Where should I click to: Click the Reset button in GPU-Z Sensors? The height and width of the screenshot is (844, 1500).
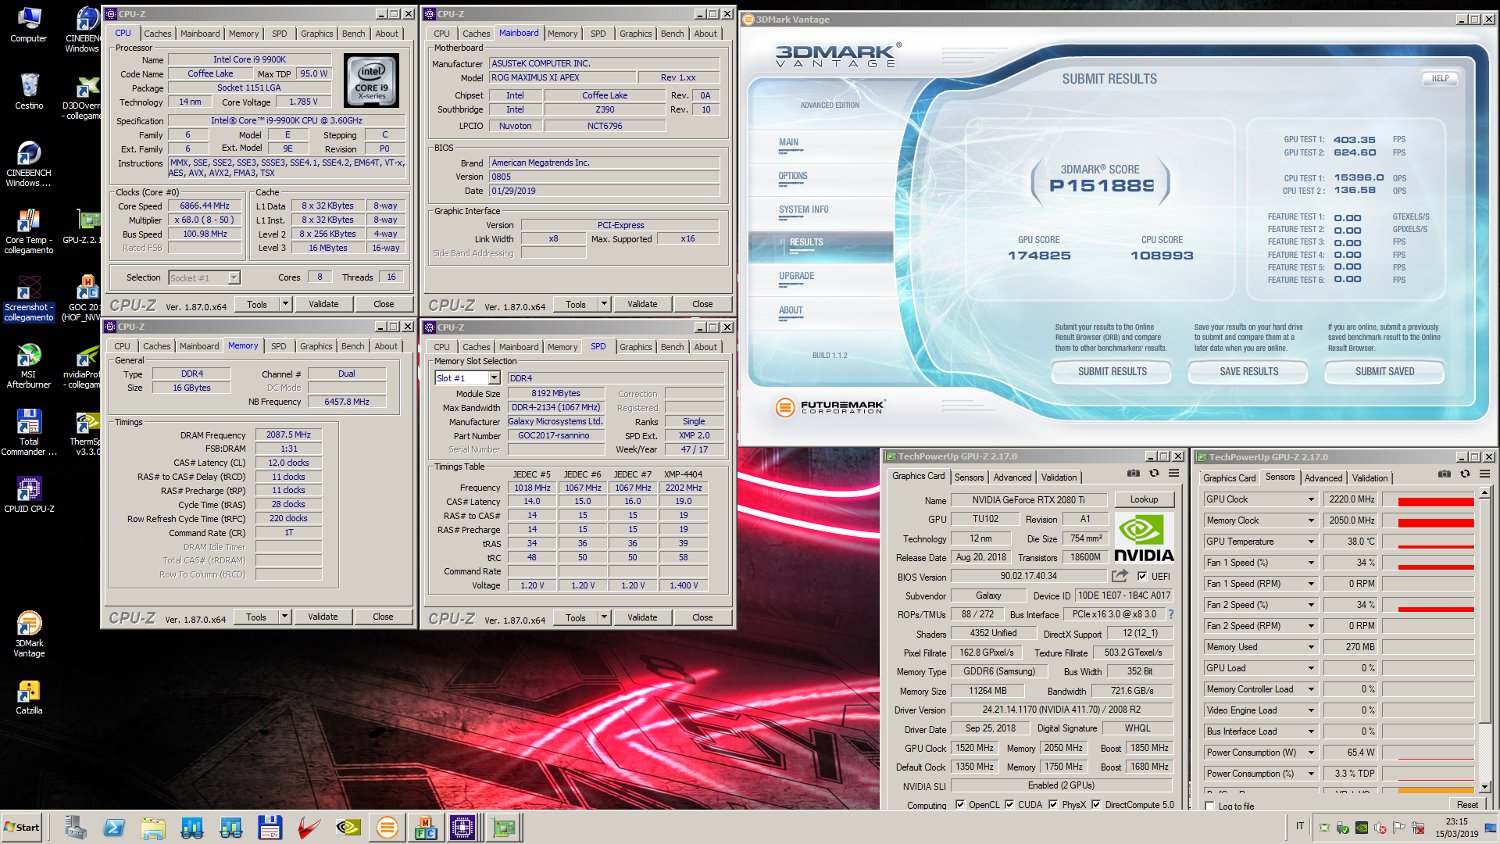[x=1467, y=804]
